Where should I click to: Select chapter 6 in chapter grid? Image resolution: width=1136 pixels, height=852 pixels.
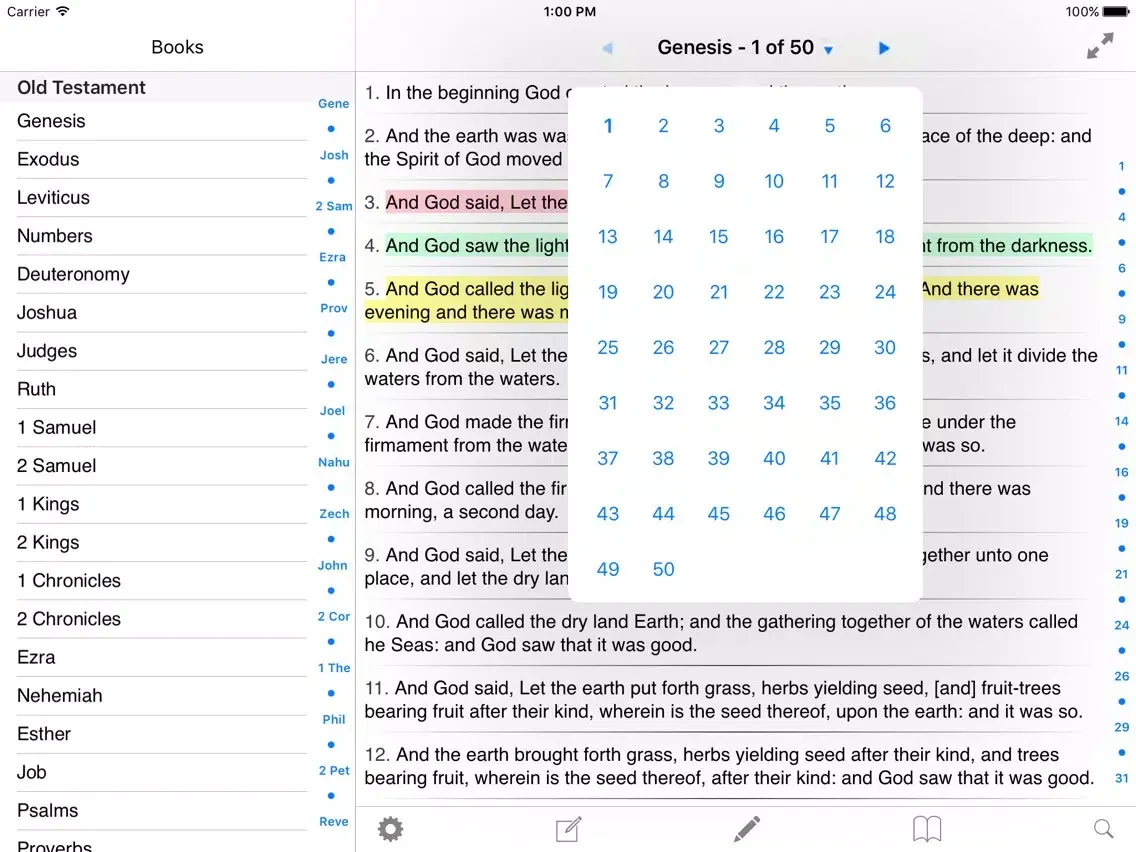coord(885,126)
